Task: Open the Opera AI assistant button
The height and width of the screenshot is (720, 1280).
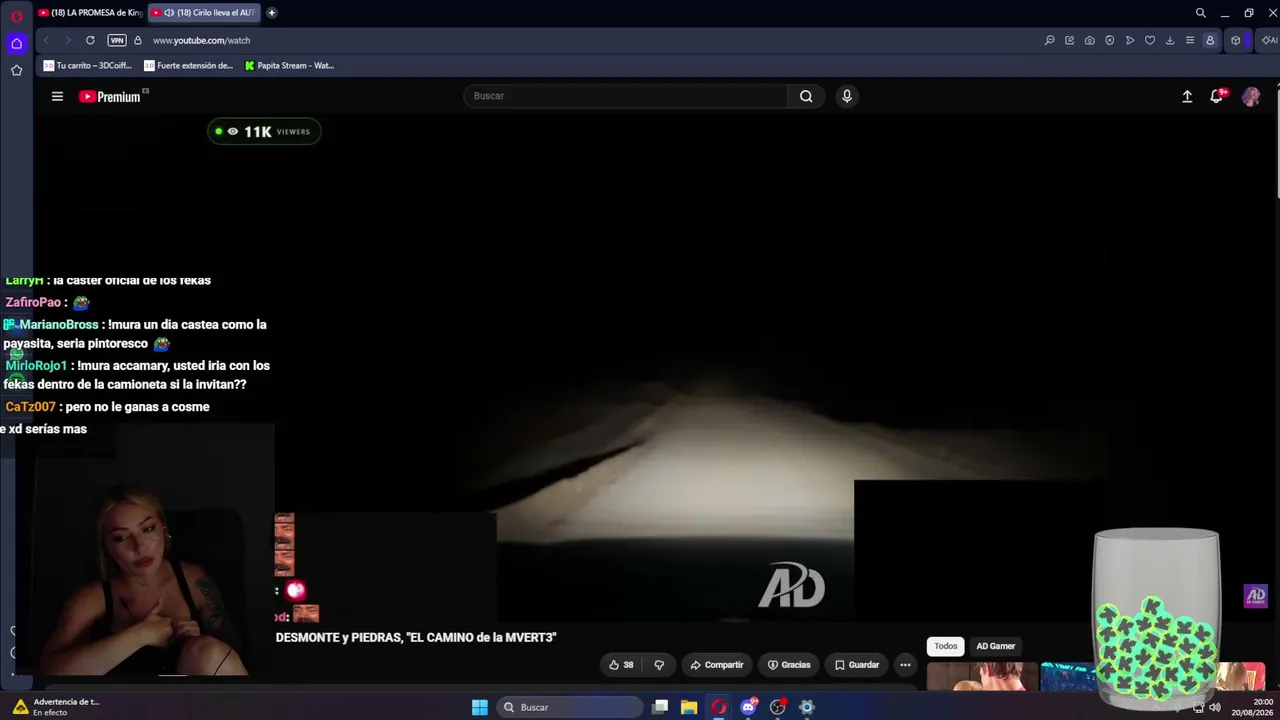Action: (1269, 40)
